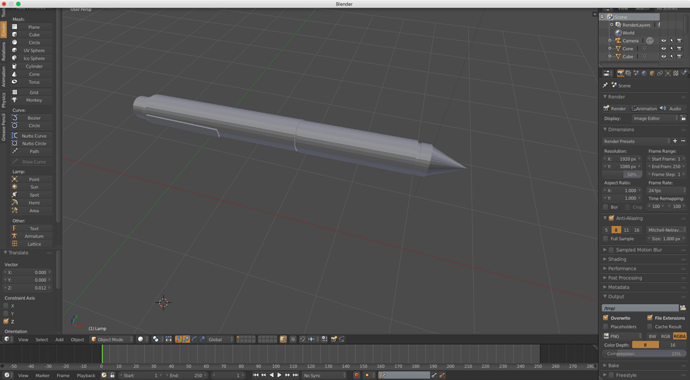The image size is (690, 380).
Task: Open the Add menu in viewport header
Action: [59, 340]
